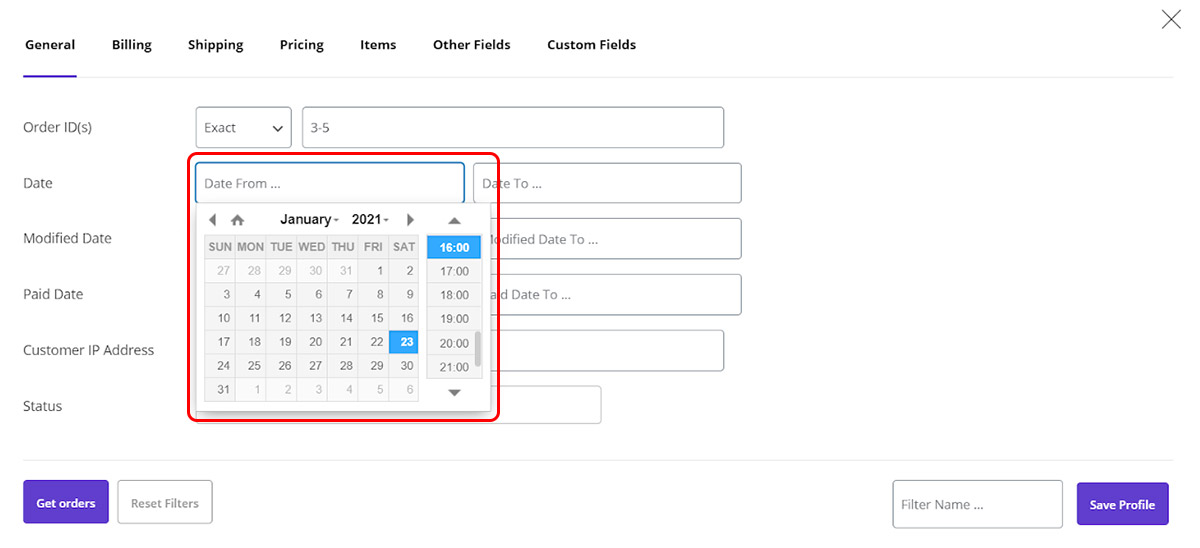Focus the Filter Name text field
The height and width of the screenshot is (548, 1200).
976,504
